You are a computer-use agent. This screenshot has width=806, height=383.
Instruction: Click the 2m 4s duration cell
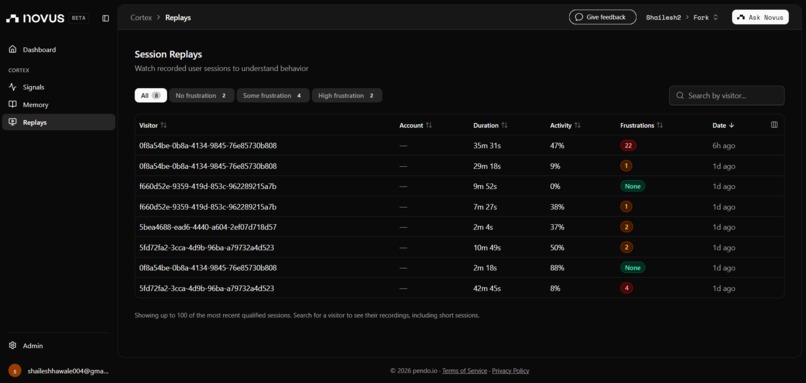tap(484, 227)
